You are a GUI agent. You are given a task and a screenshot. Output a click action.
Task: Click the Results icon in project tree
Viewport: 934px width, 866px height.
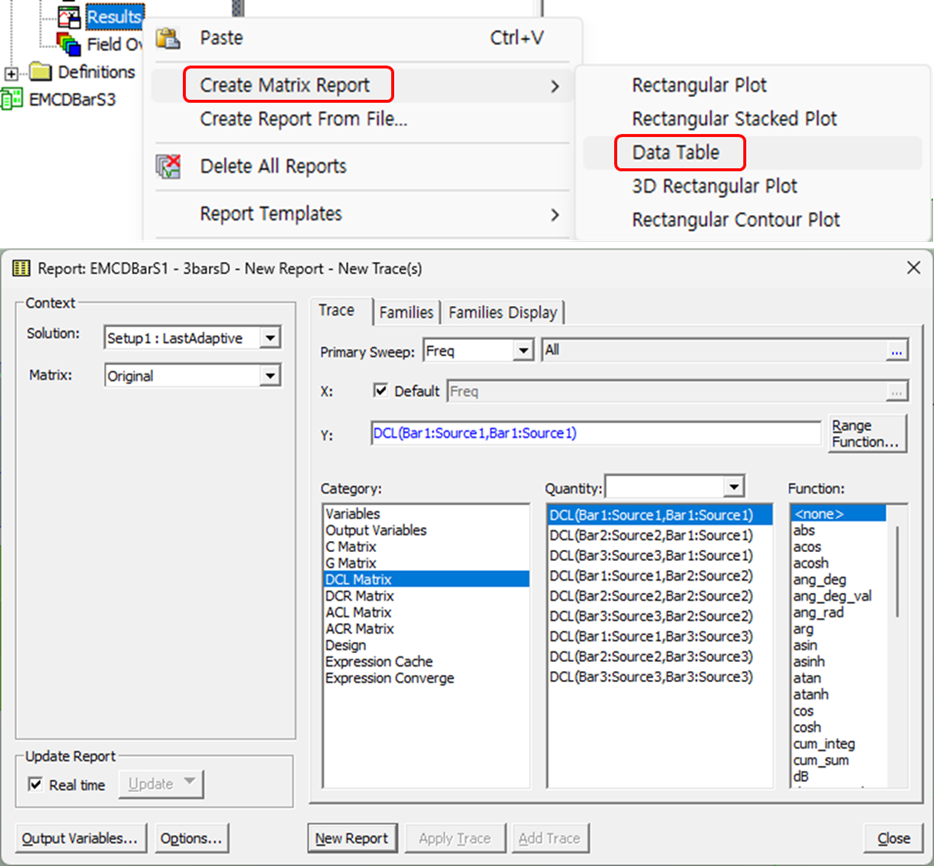click(69, 17)
